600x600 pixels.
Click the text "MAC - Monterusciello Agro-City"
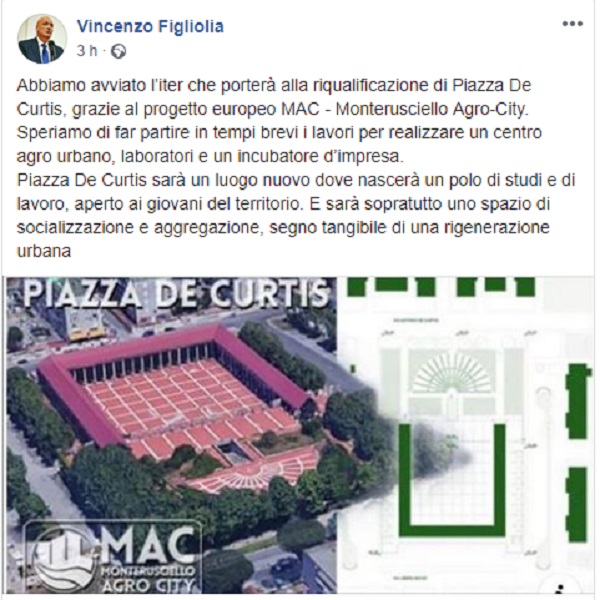coord(404,109)
